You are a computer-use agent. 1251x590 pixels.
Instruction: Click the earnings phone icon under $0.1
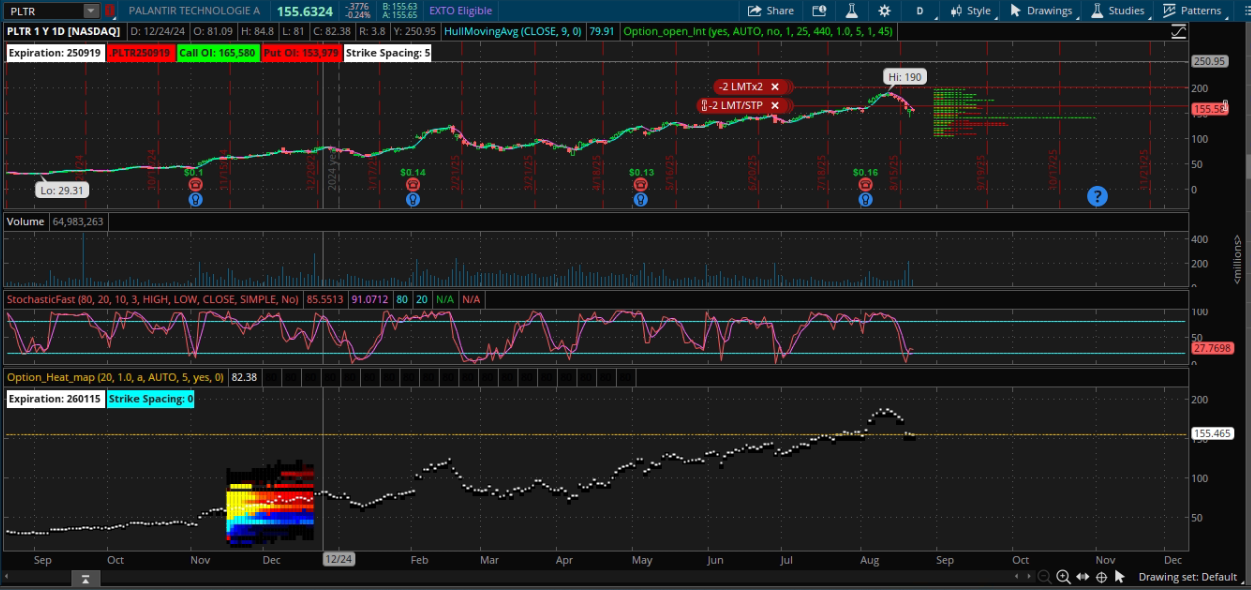point(194,184)
